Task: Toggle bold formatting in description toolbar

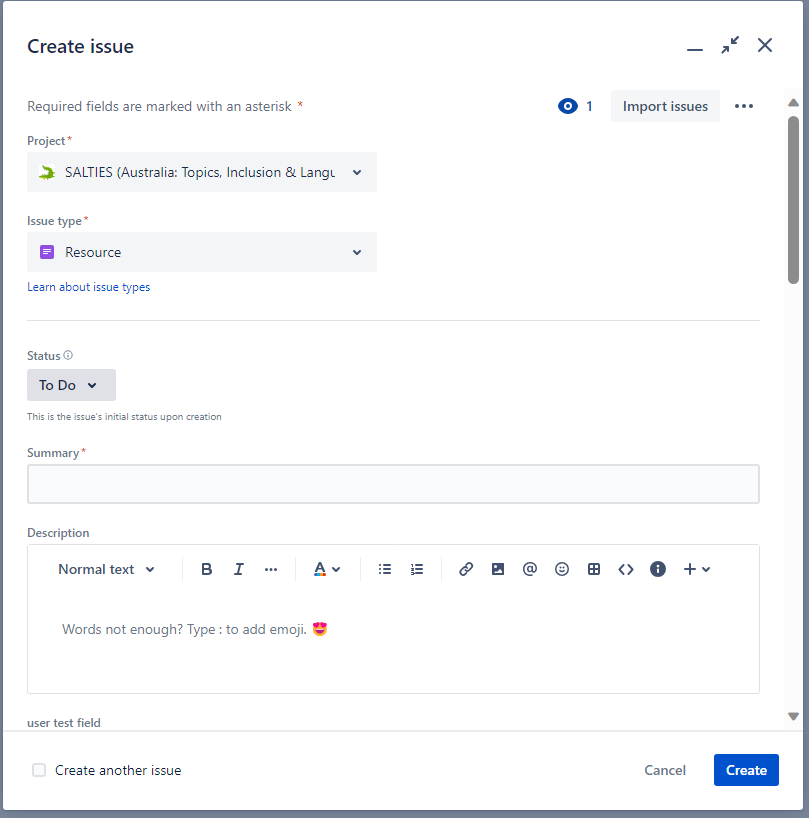Action: [207, 569]
